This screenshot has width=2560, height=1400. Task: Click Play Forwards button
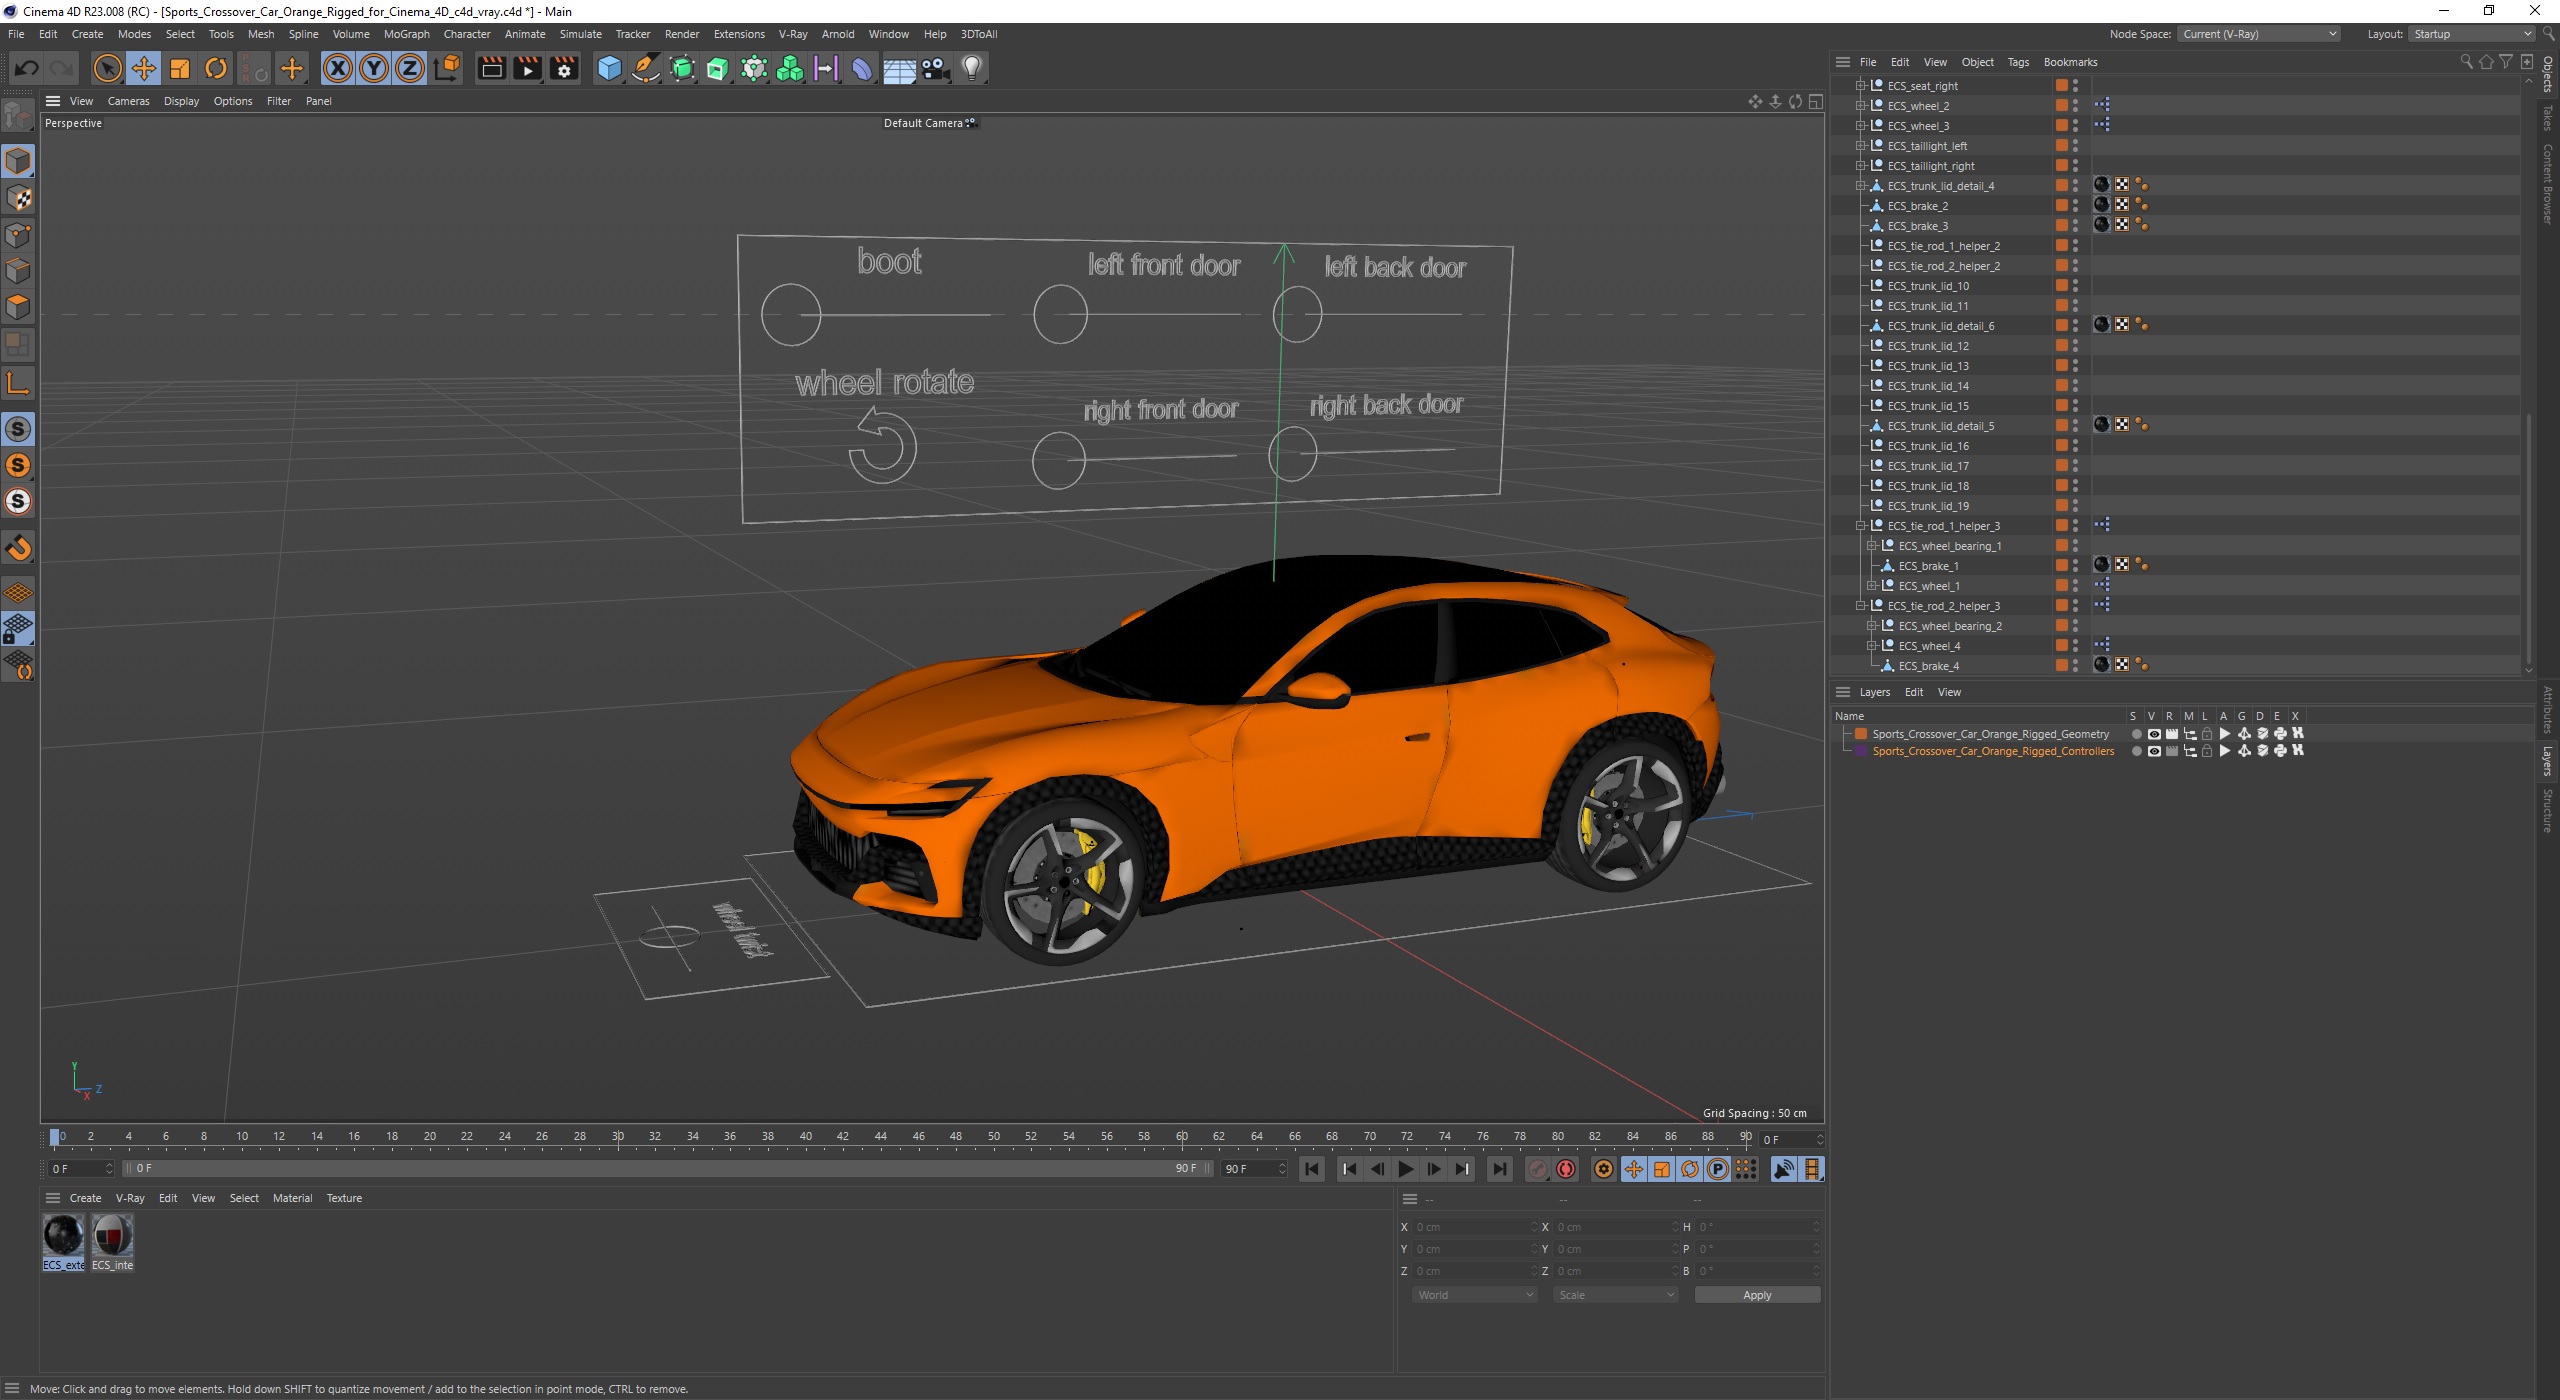pyautogui.click(x=1405, y=1169)
